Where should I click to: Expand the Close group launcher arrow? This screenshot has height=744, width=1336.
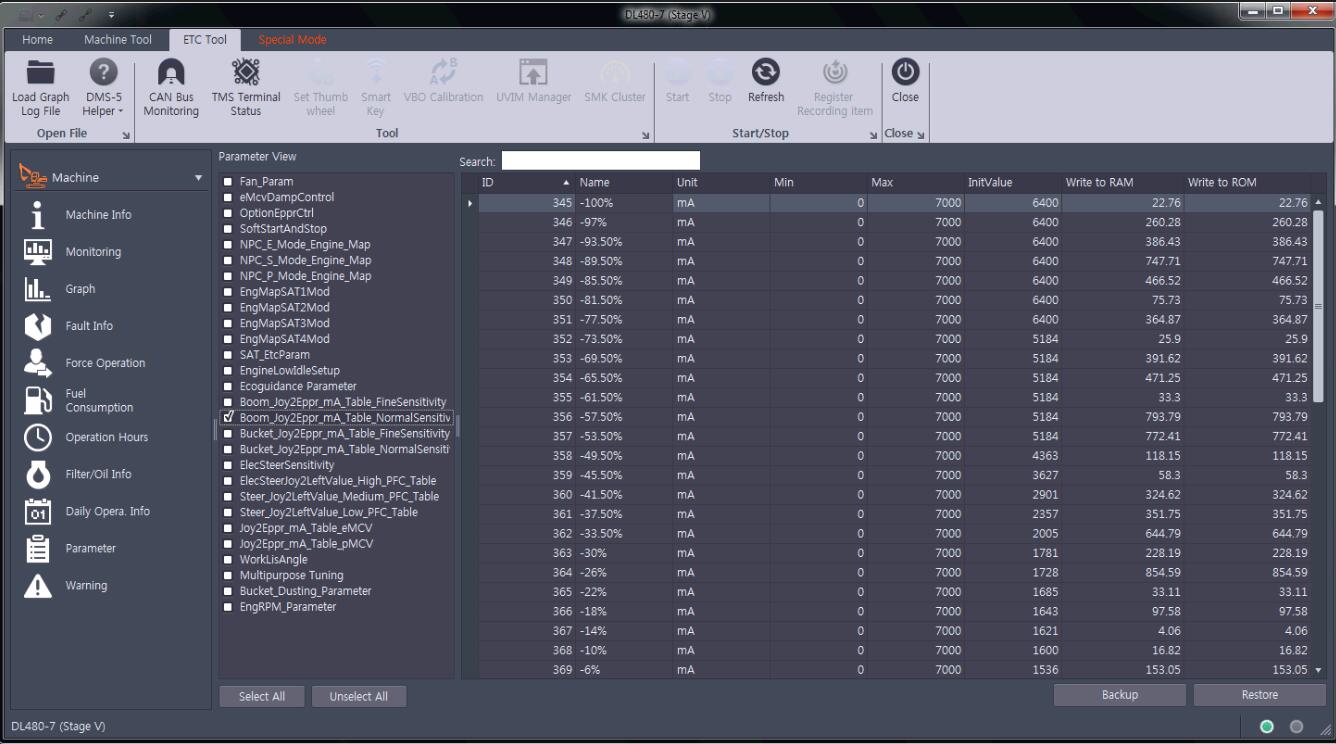pyautogui.click(x=920, y=134)
